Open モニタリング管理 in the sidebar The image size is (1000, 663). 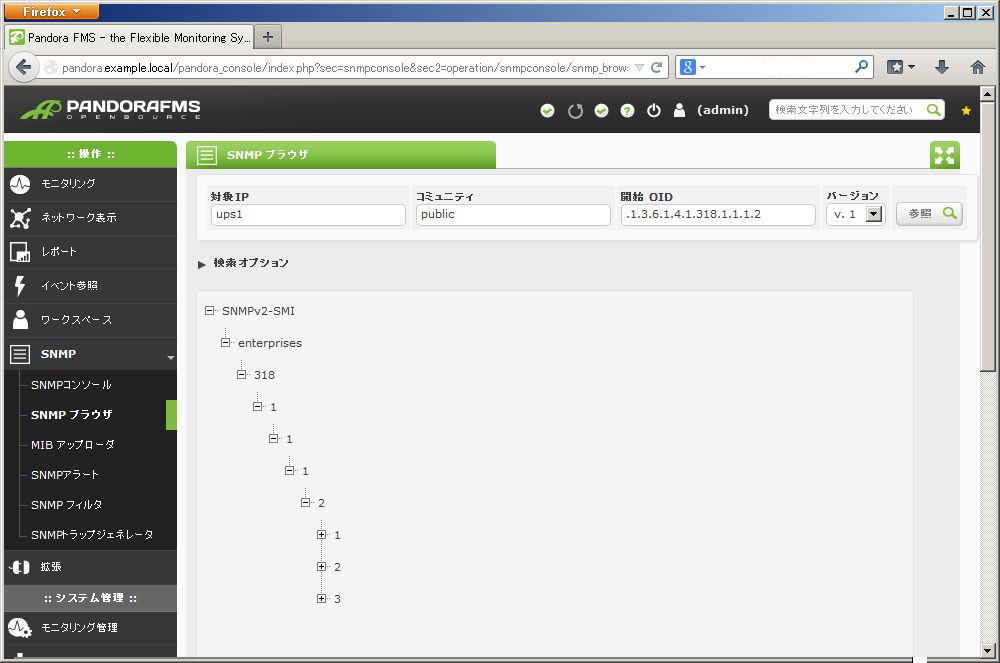point(79,628)
